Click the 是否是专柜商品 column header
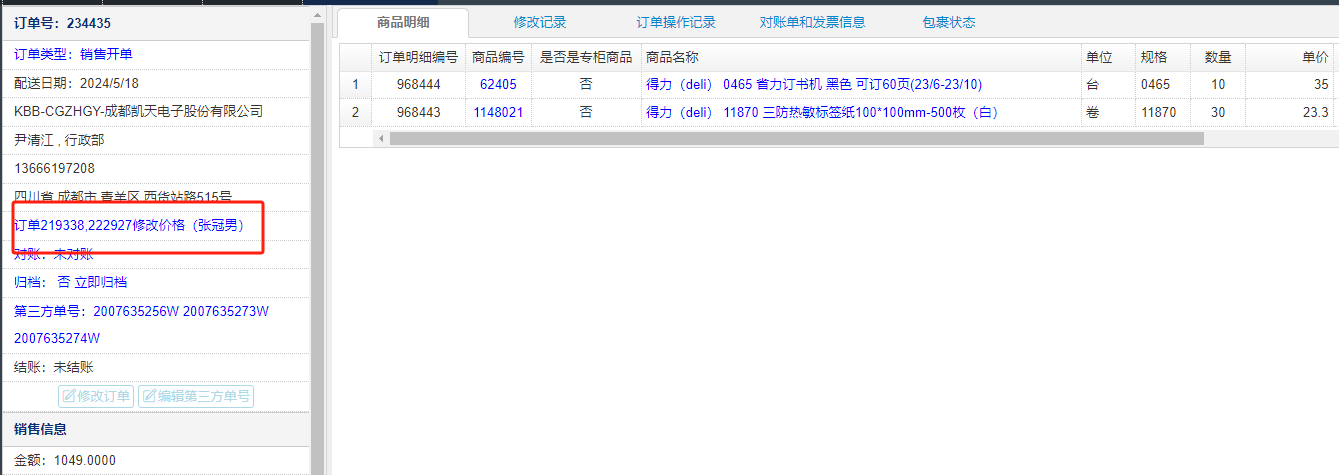The image size is (1339, 475). pos(585,58)
